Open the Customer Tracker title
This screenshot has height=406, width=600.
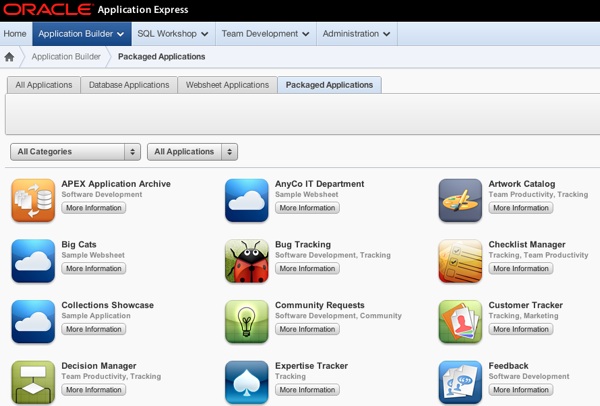(526, 305)
